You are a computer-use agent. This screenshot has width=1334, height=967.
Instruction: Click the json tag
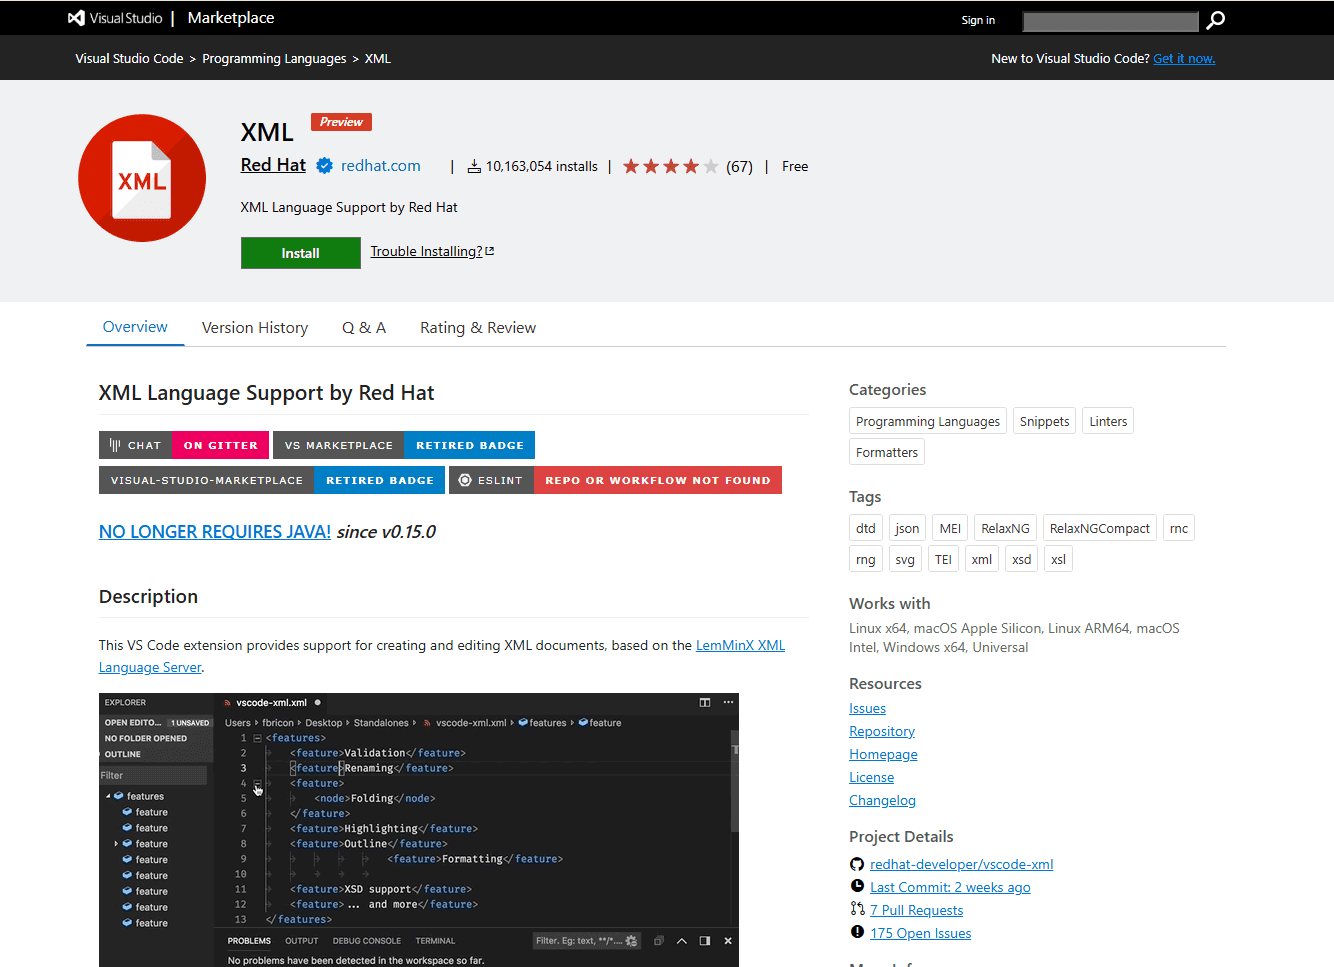click(907, 528)
